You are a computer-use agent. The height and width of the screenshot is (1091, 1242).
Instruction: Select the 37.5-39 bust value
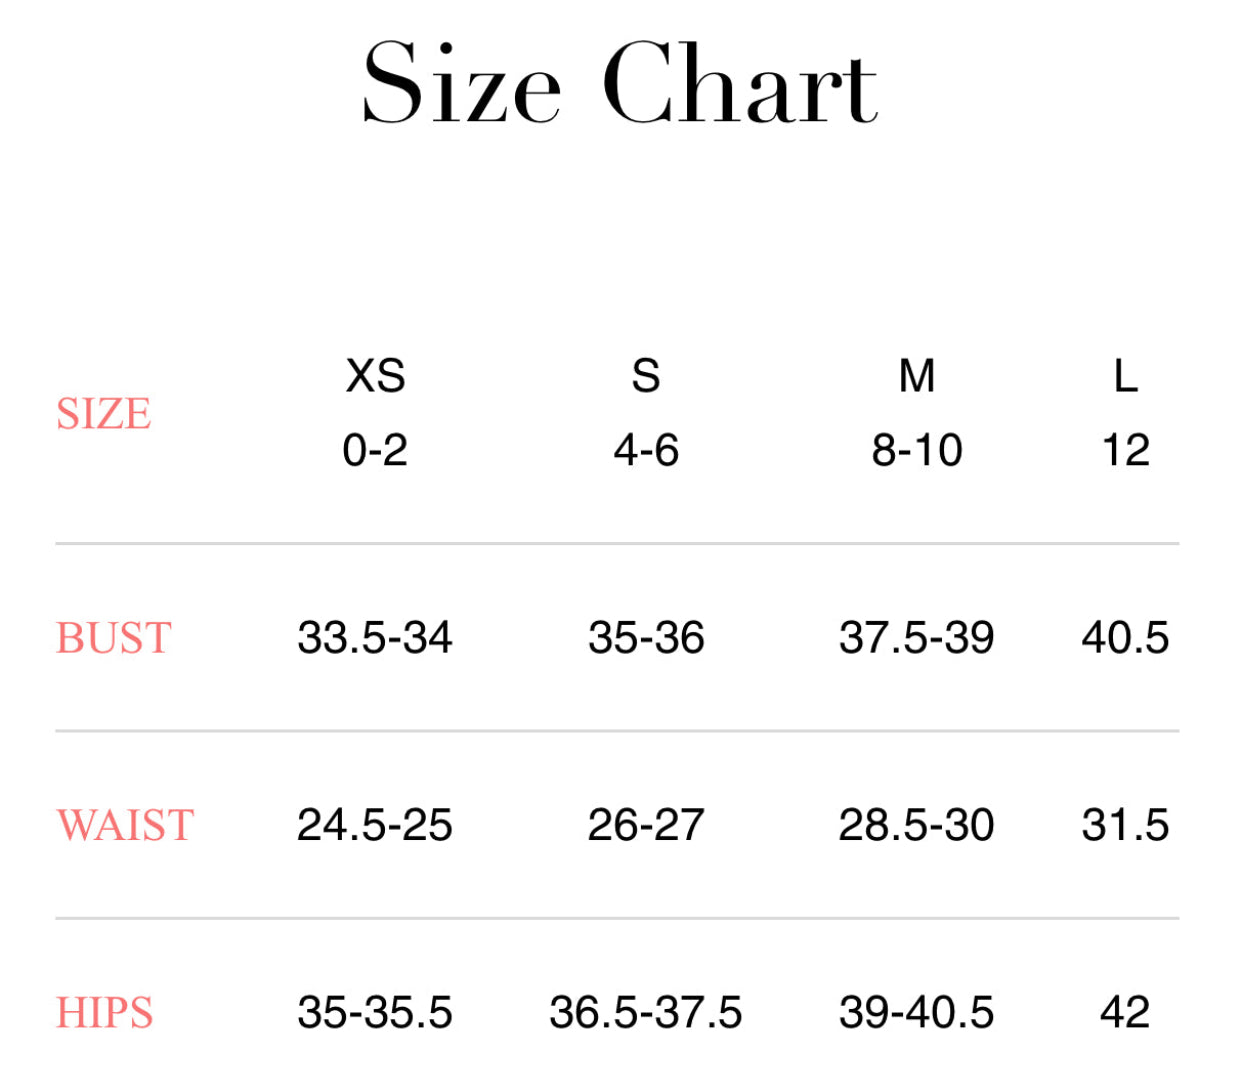(x=917, y=638)
